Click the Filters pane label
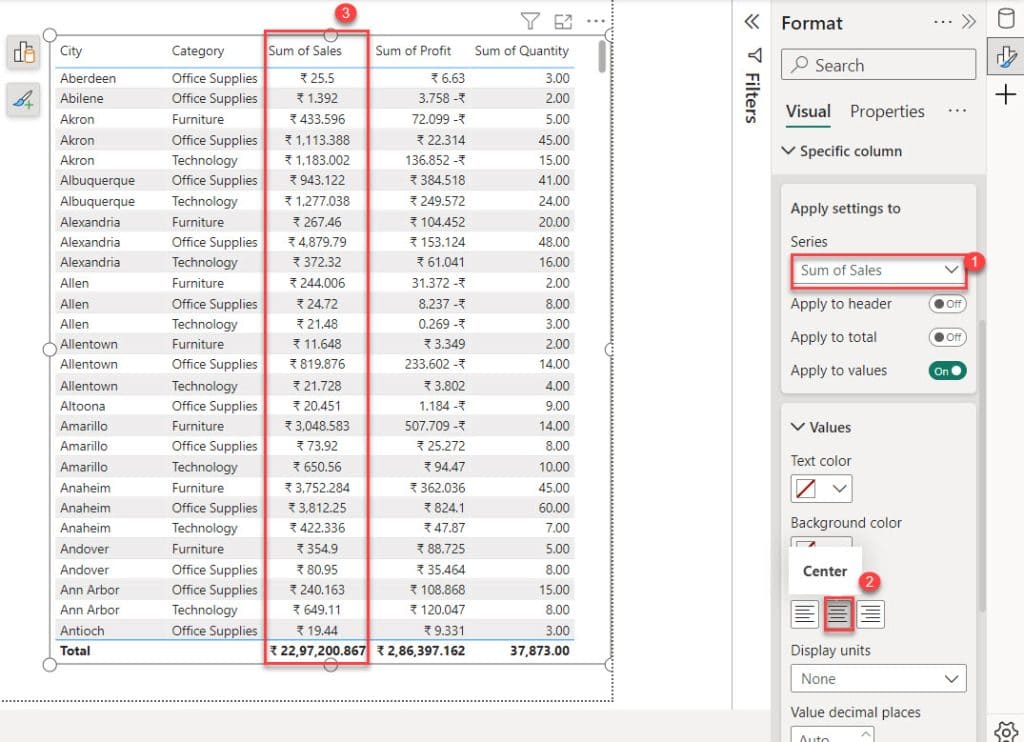This screenshot has width=1024, height=742. tap(753, 98)
